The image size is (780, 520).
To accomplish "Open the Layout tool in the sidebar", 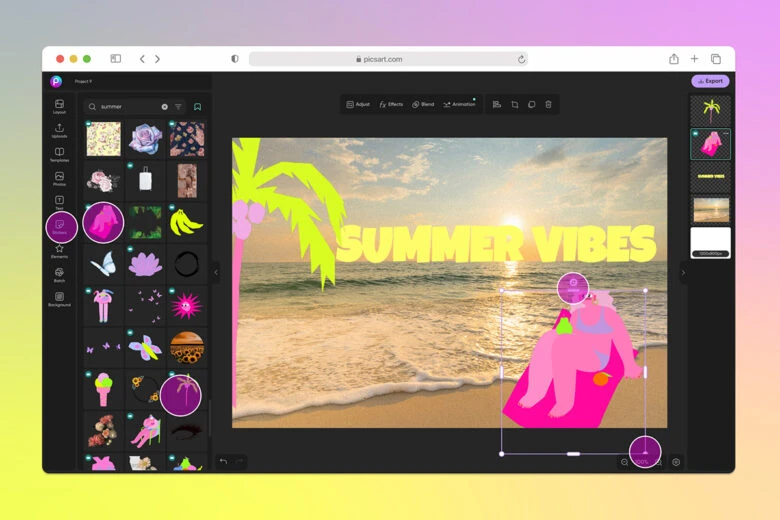I will pyautogui.click(x=60, y=106).
